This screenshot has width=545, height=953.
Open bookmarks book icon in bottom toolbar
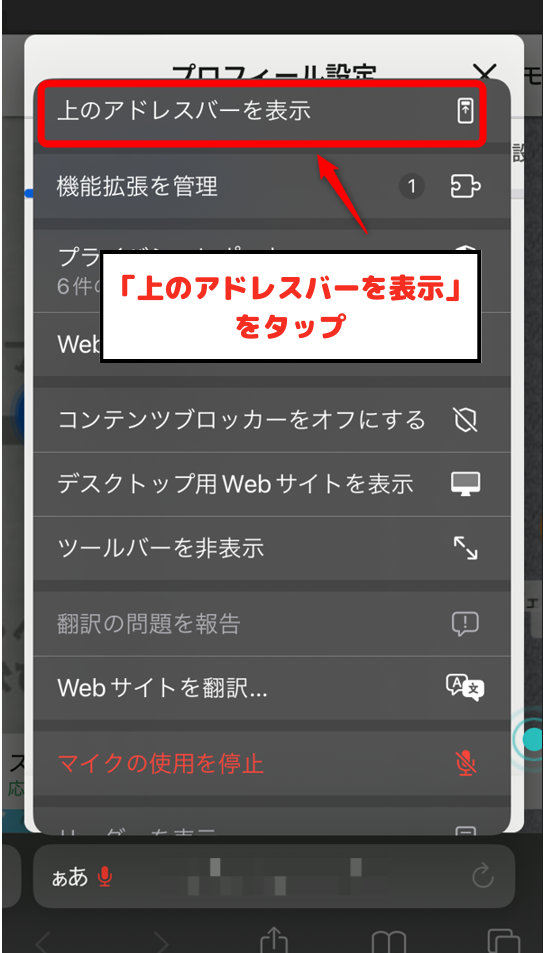pos(388,941)
